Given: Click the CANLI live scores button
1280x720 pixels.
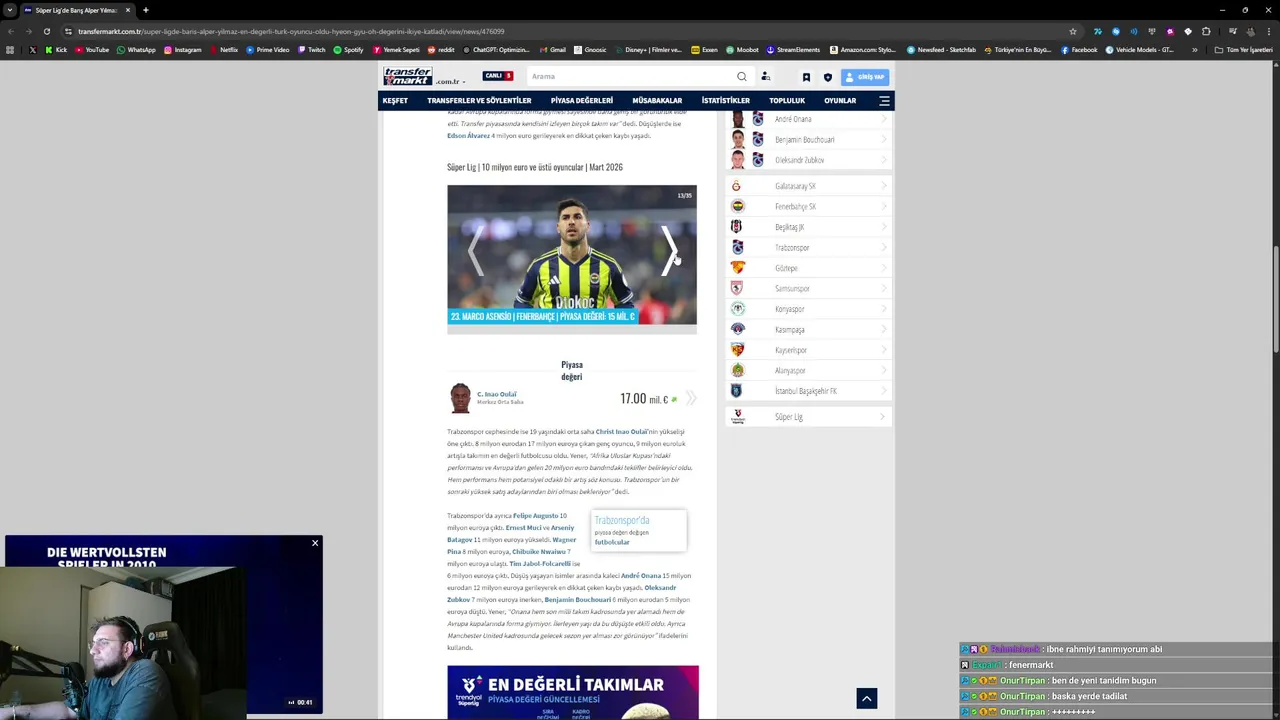Looking at the screenshot, I should click(497, 76).
